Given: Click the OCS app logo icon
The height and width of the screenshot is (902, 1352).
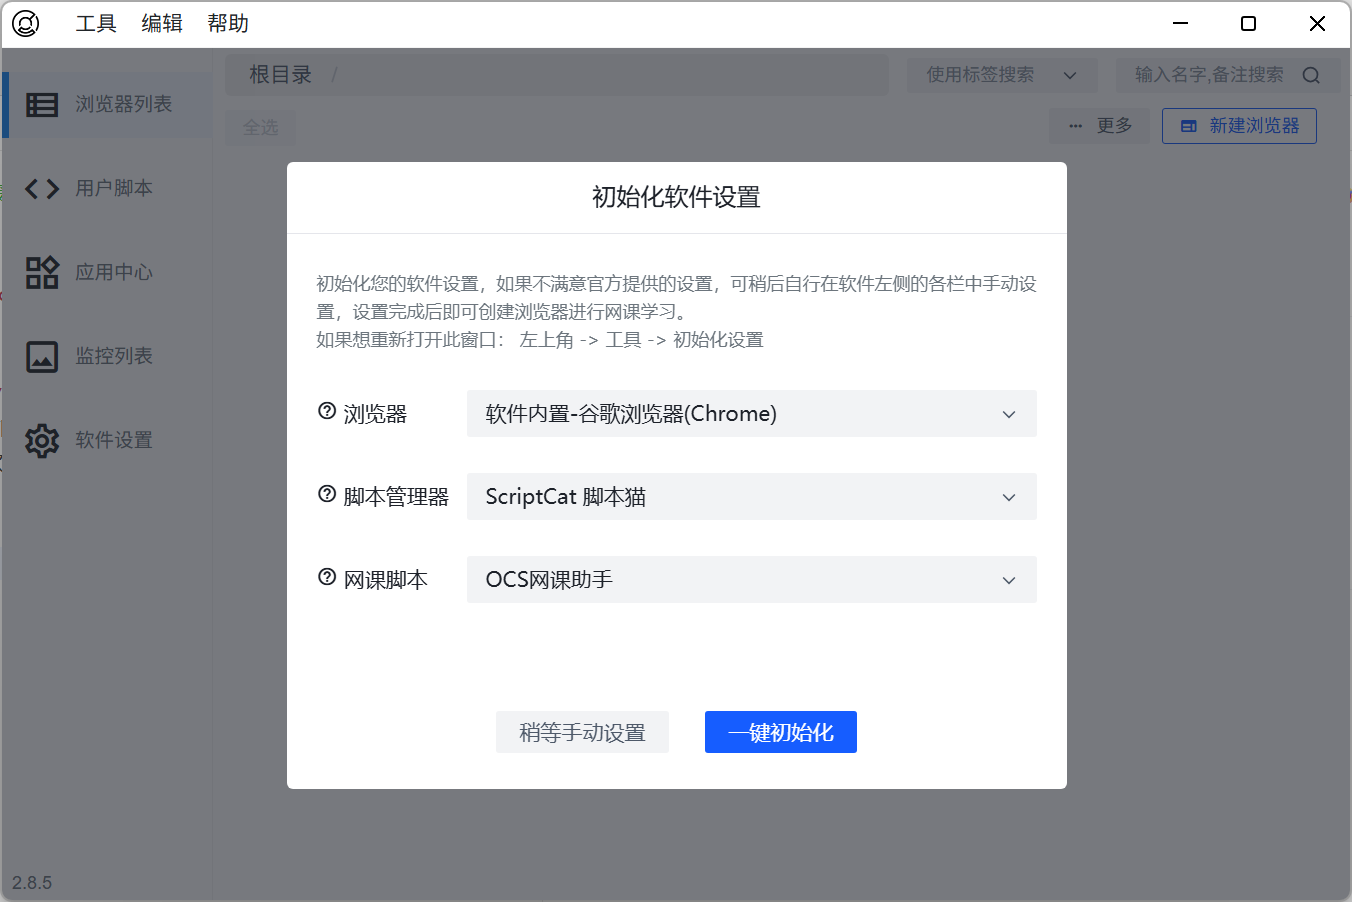Looking at the screenshot, I should click(26, 23).
